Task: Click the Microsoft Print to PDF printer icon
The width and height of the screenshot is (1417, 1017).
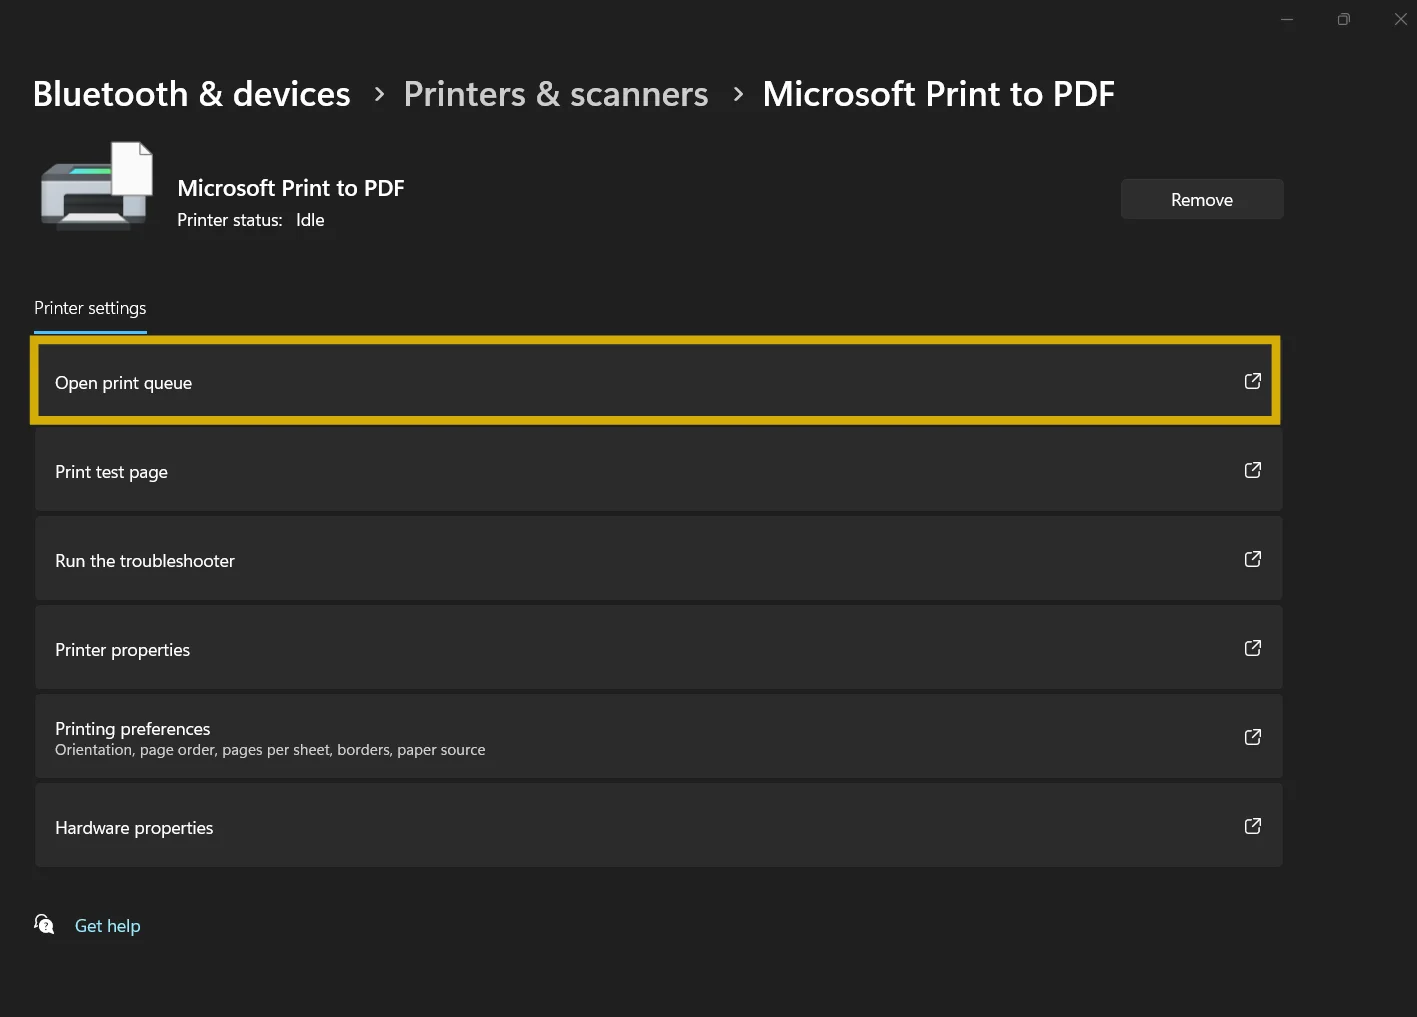Action: pyautogui.click(x=97, y=187)
